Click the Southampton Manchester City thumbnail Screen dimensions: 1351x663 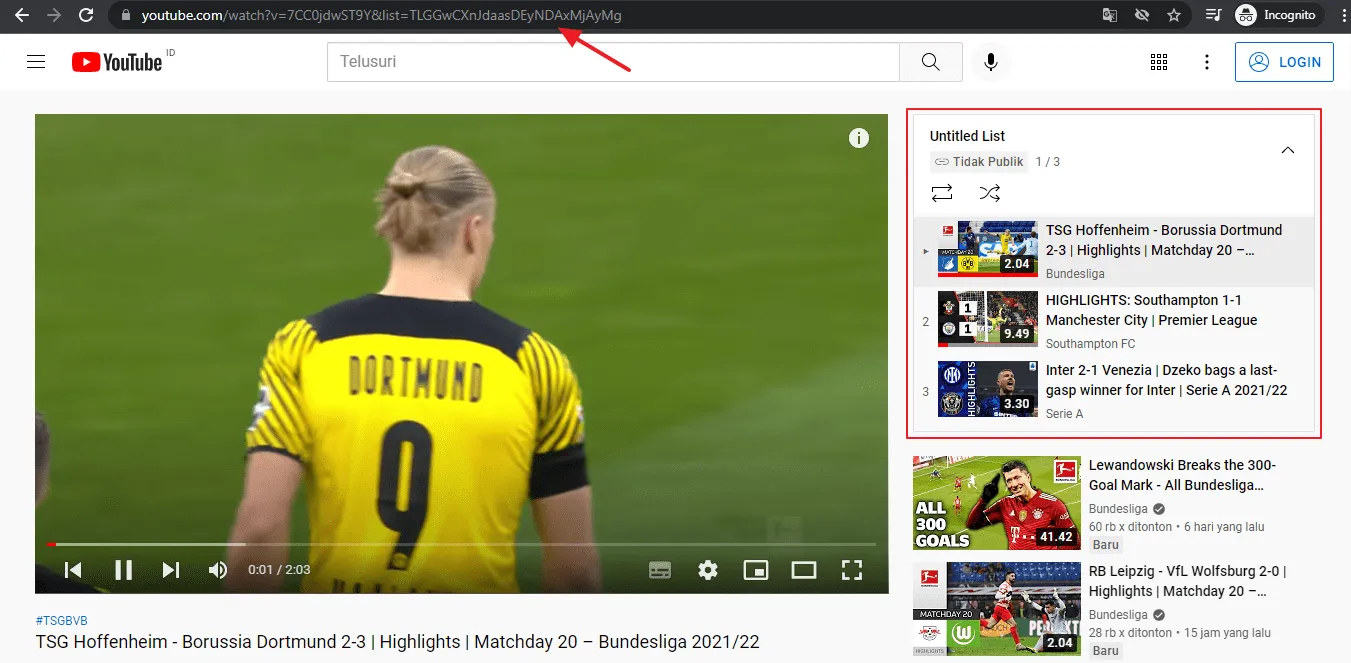[988, 319]
